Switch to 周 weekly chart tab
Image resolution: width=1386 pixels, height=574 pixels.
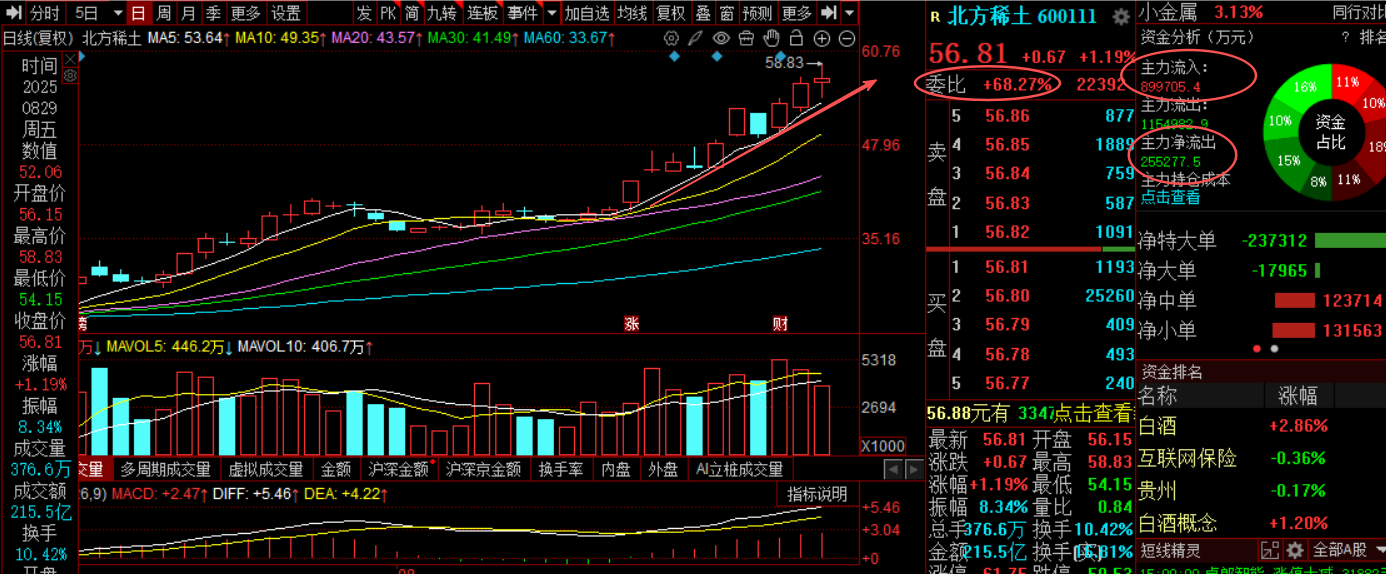pos(163,13)
